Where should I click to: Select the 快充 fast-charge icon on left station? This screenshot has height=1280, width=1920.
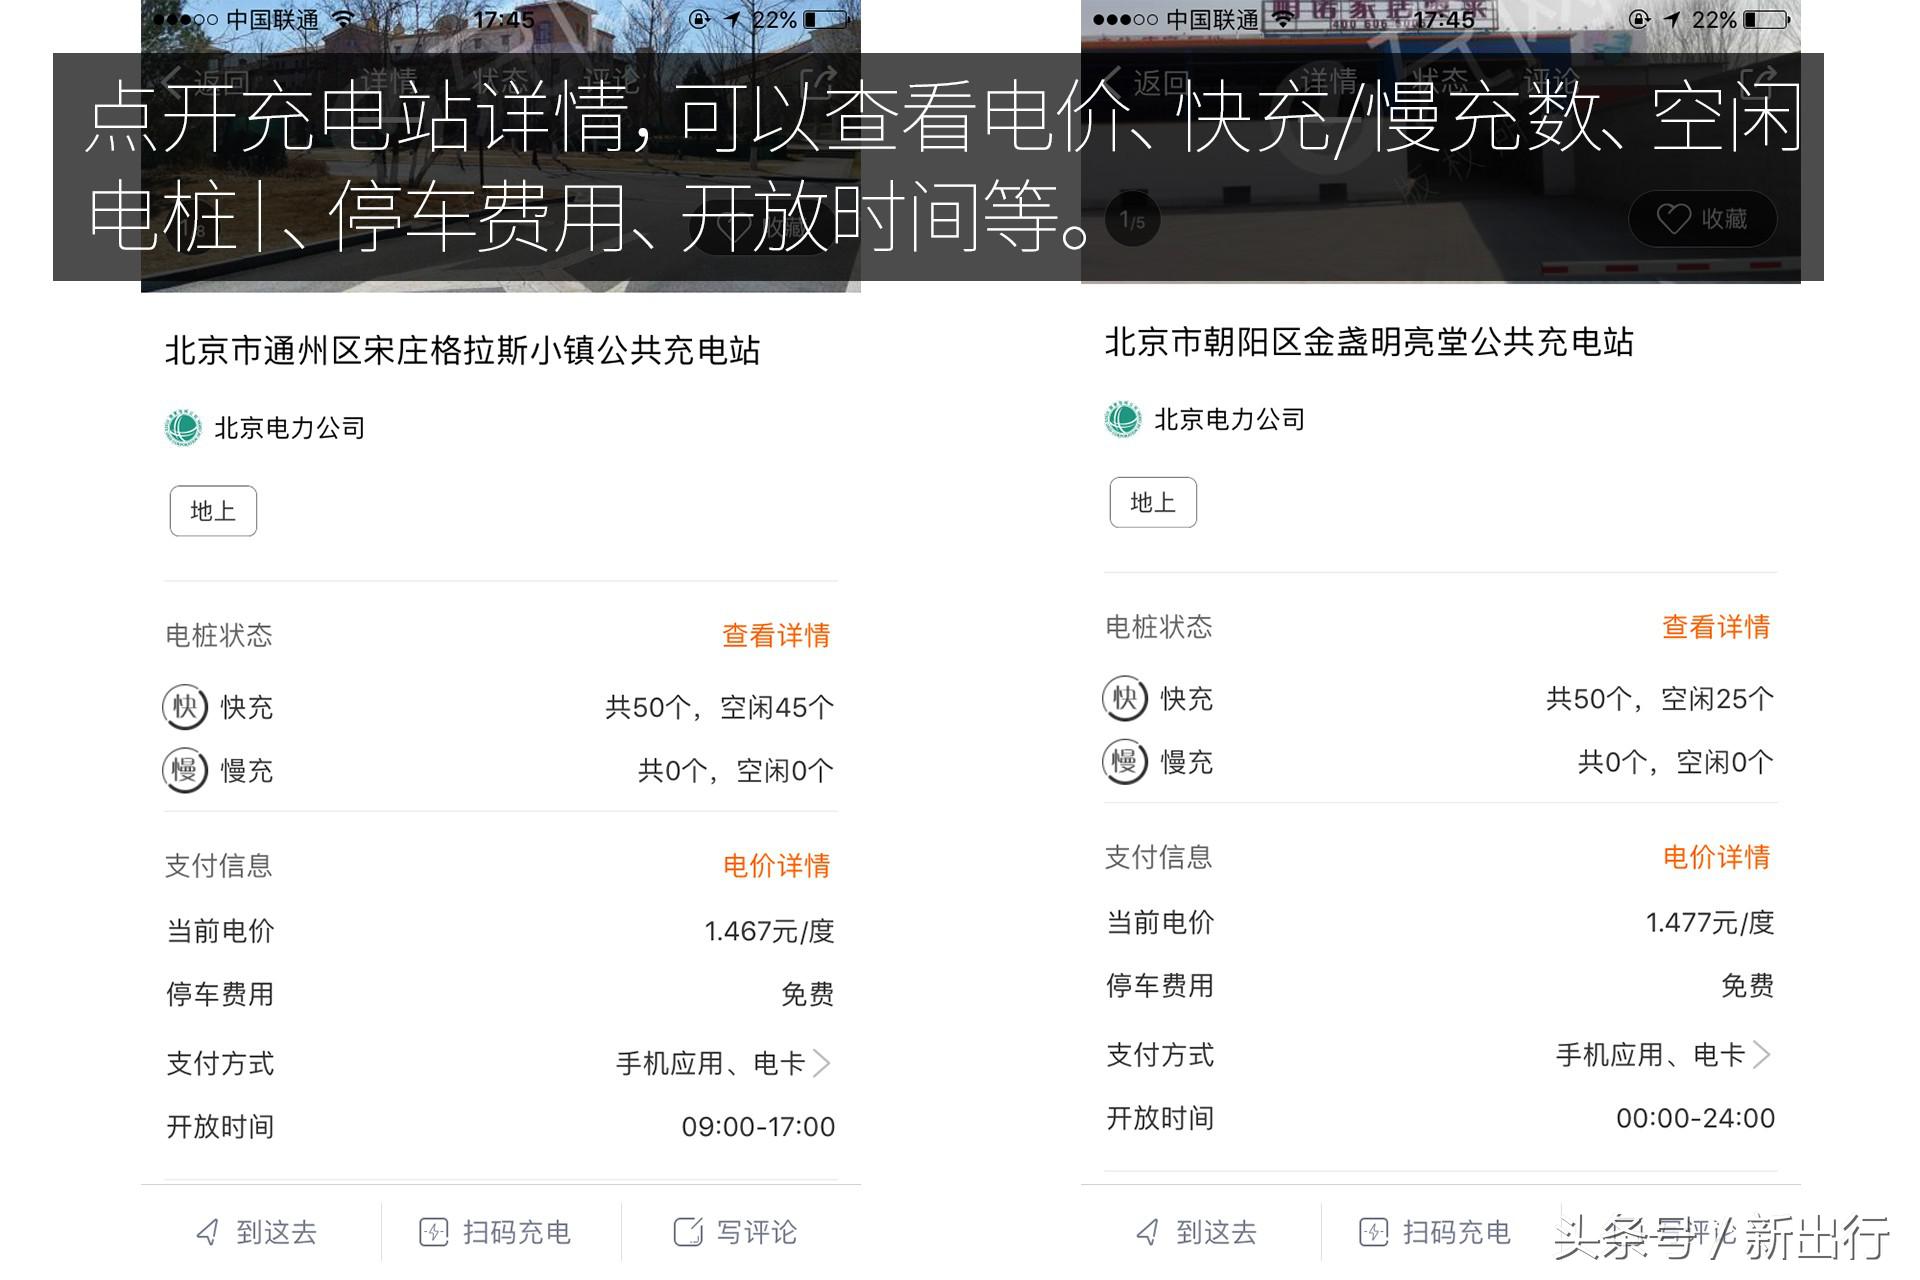(x=185, y=706)
